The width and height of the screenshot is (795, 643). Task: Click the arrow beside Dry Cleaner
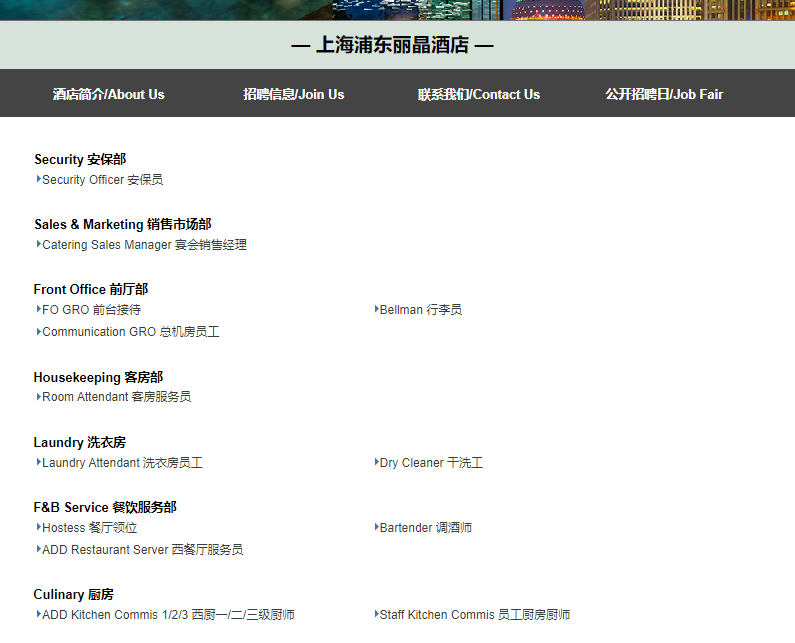coord(377,461)
